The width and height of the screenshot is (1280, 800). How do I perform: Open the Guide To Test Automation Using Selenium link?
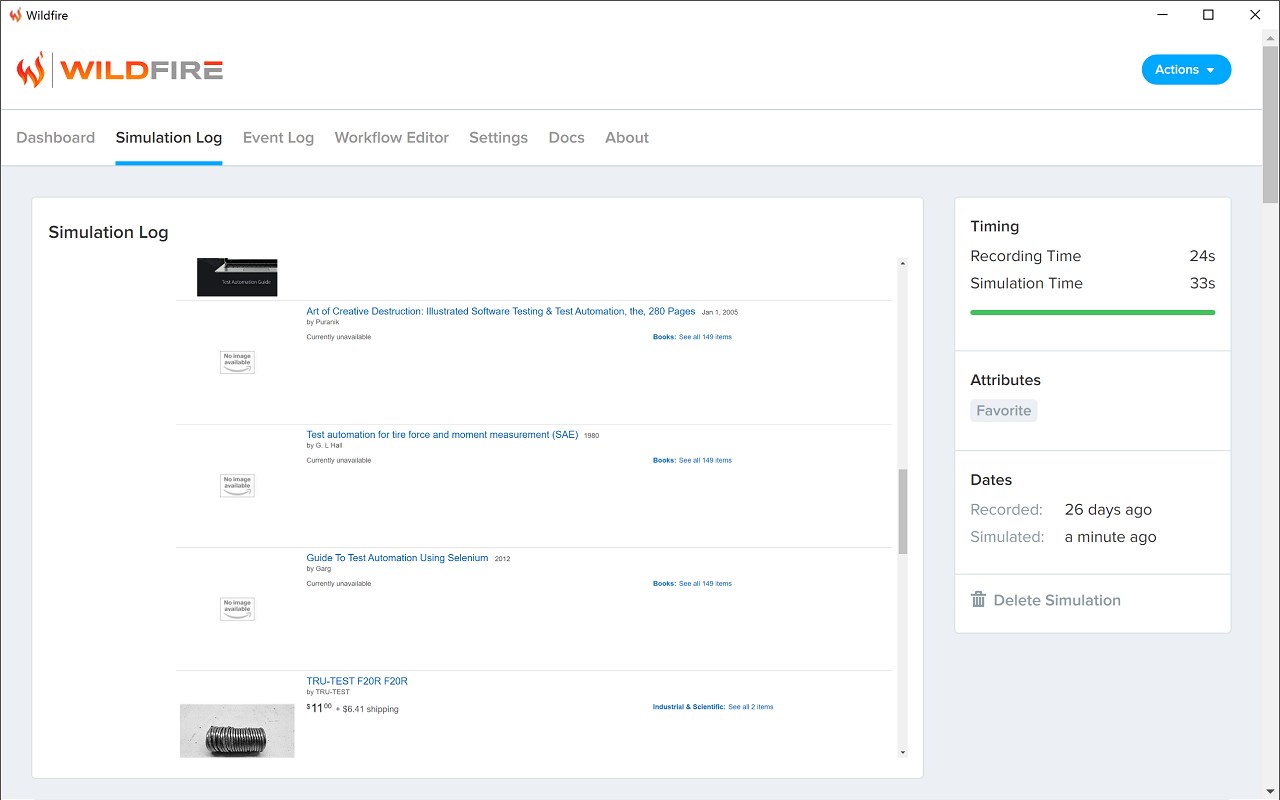[397, 558]
